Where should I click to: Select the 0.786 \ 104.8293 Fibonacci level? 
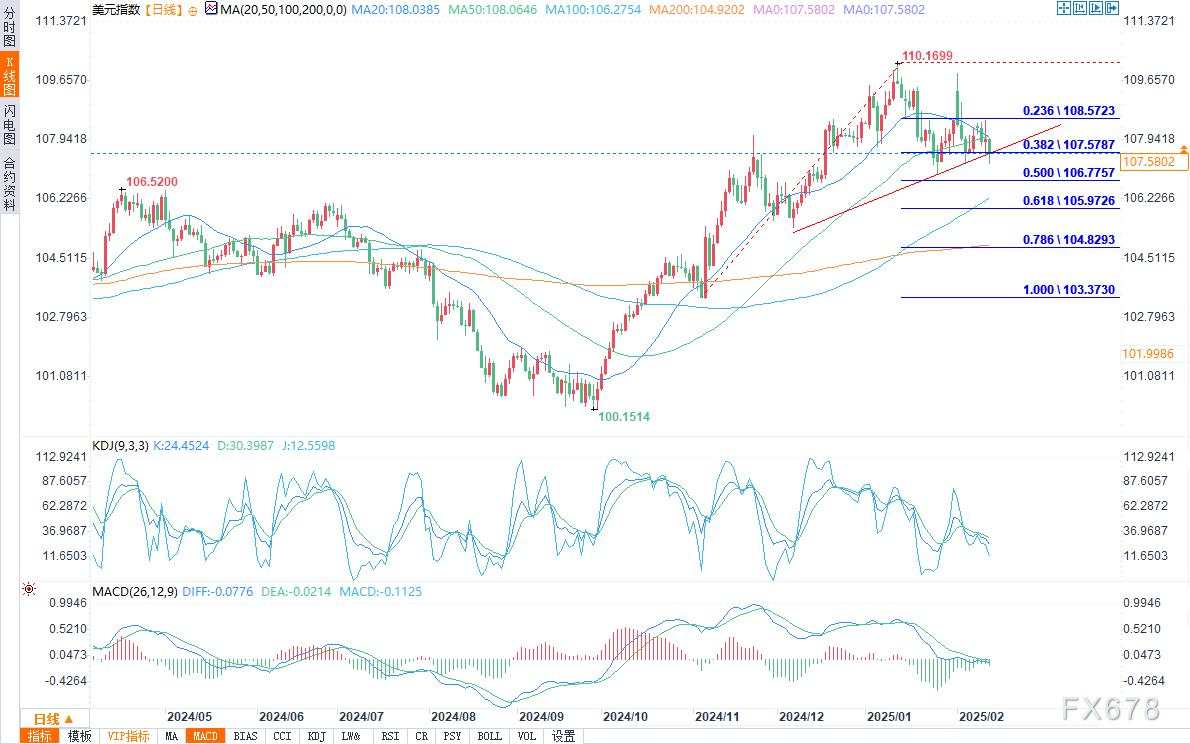pyautogui.click(x=1069, y=239)
